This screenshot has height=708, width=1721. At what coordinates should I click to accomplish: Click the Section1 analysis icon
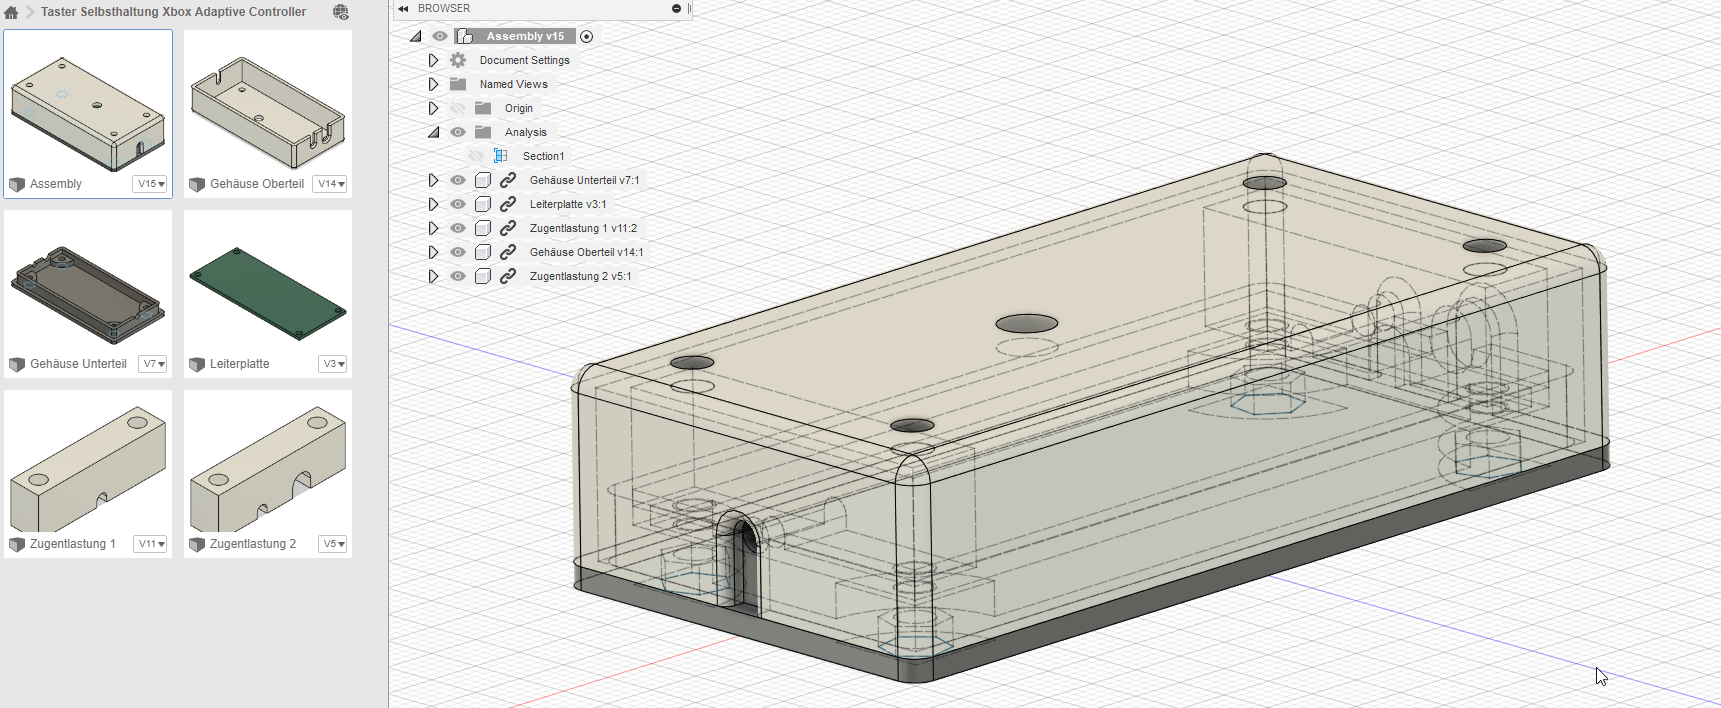(501, 156)
